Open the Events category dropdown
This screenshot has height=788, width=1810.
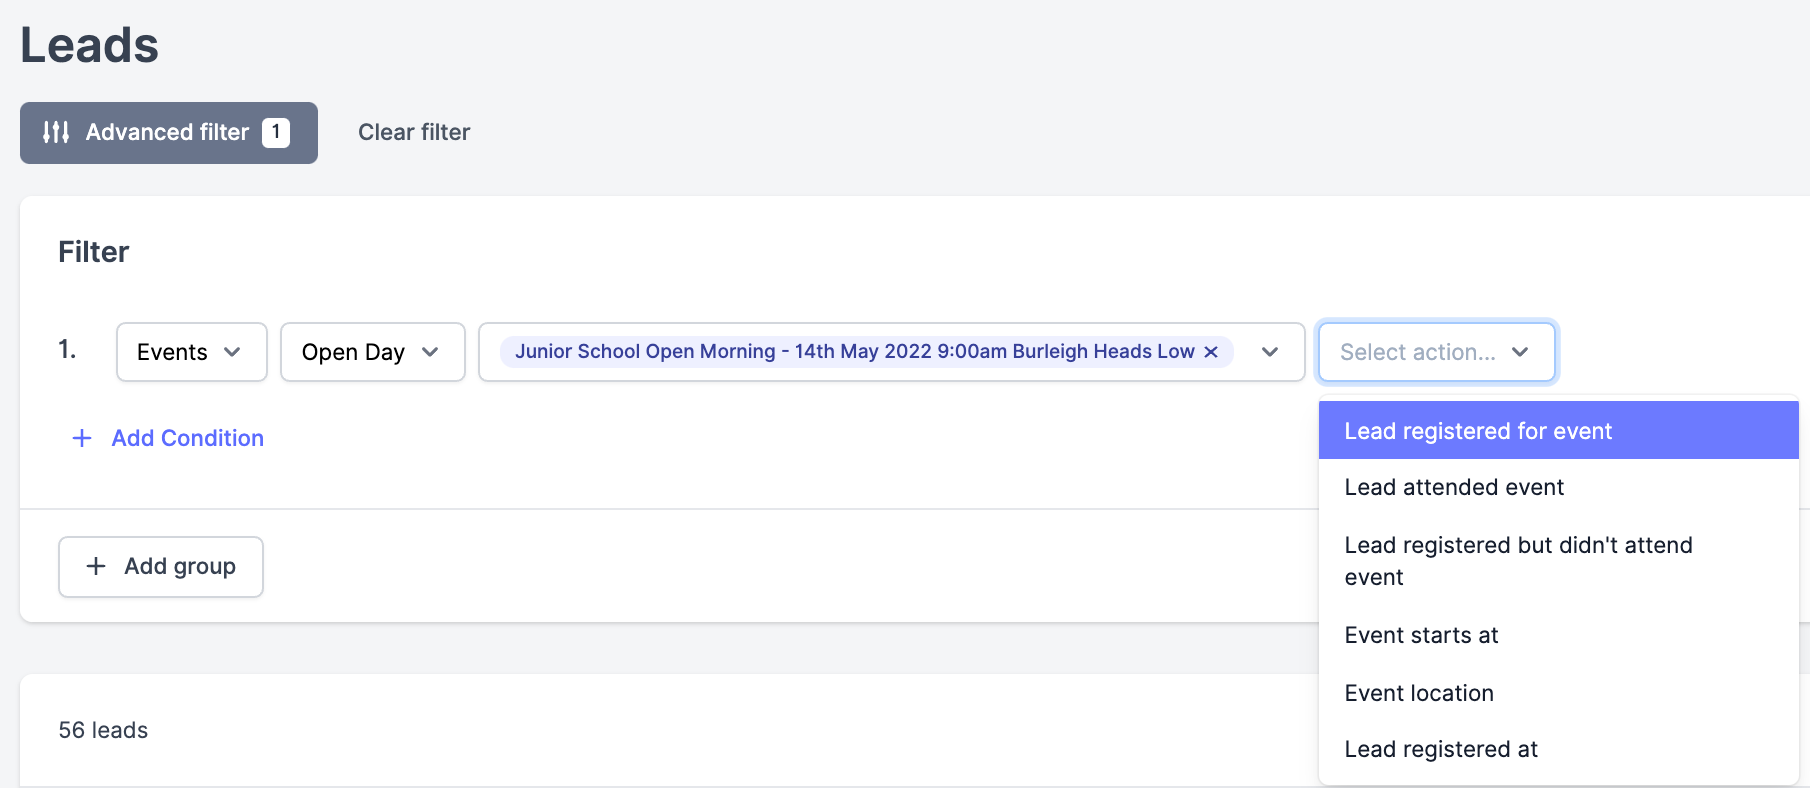(x=191, y=352)
